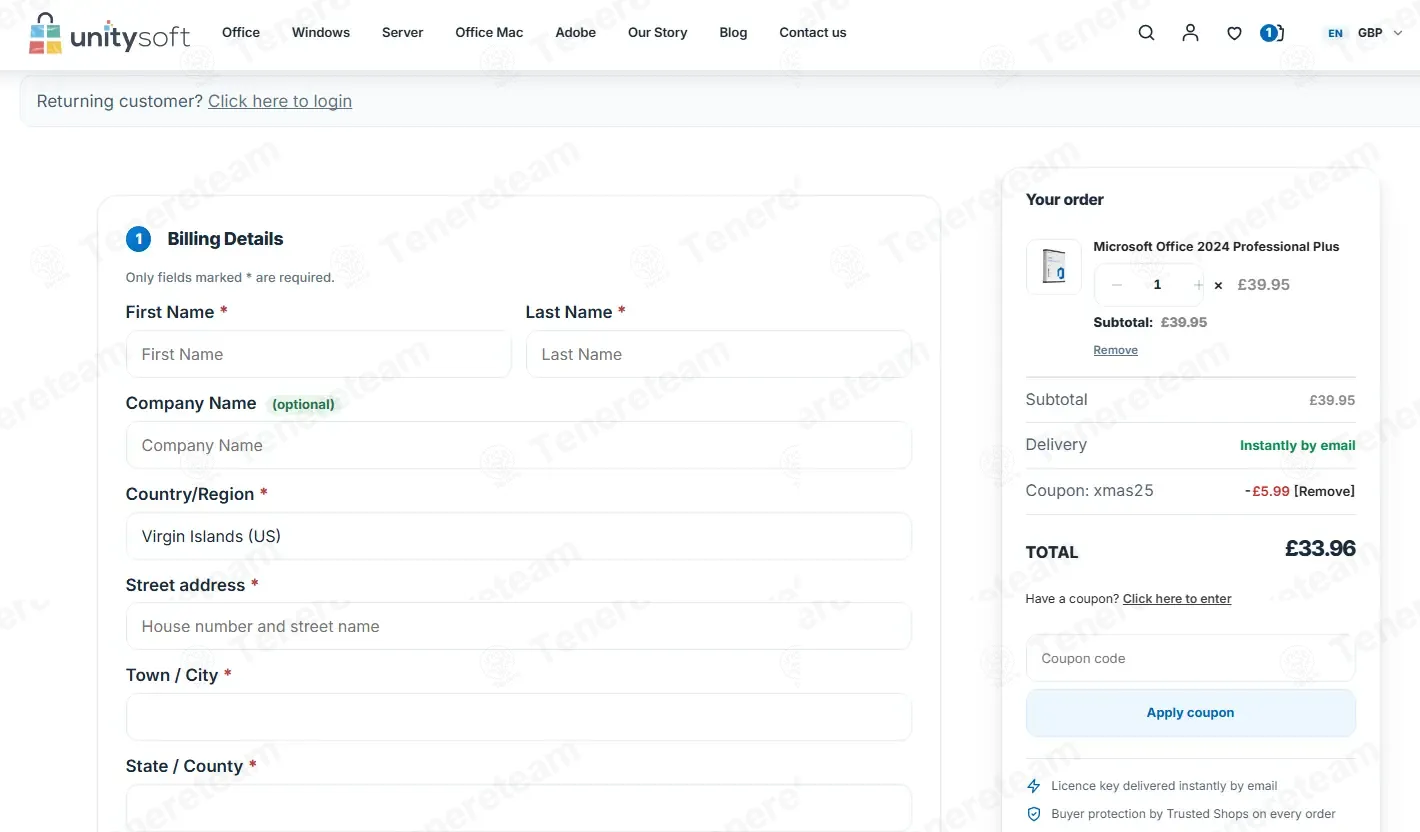
Task: Visit the Blog page
Action: (x=733, y=33)
